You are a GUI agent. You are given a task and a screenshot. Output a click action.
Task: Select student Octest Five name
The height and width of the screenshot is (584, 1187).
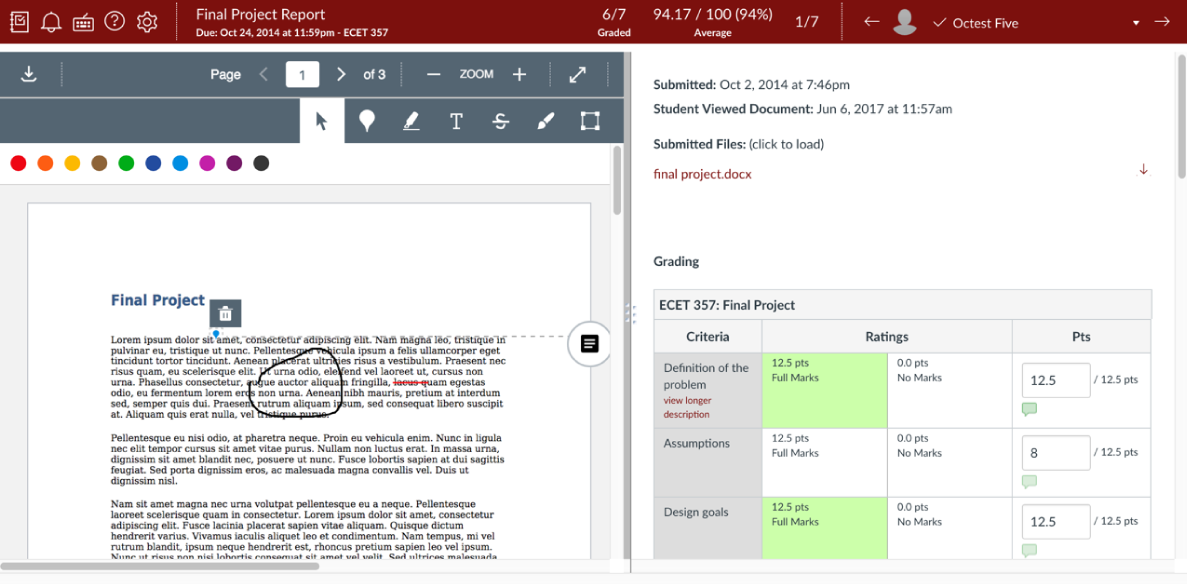tap(984, 23)
